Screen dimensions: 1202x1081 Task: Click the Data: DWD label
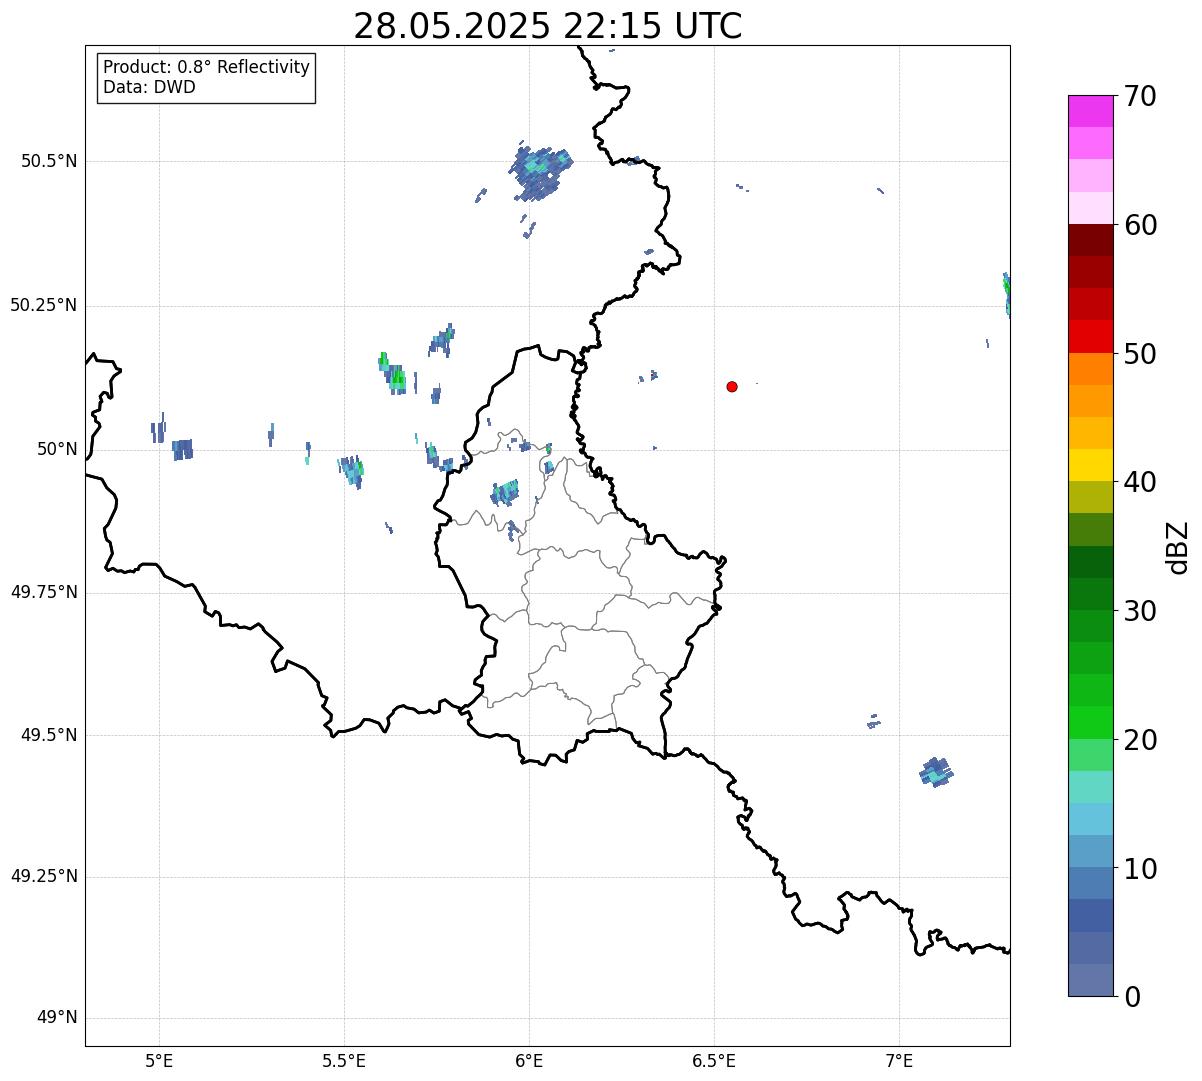(149, 87)
